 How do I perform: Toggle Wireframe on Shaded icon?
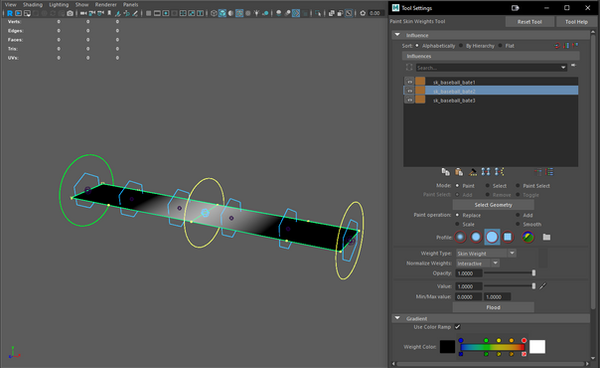239,13
